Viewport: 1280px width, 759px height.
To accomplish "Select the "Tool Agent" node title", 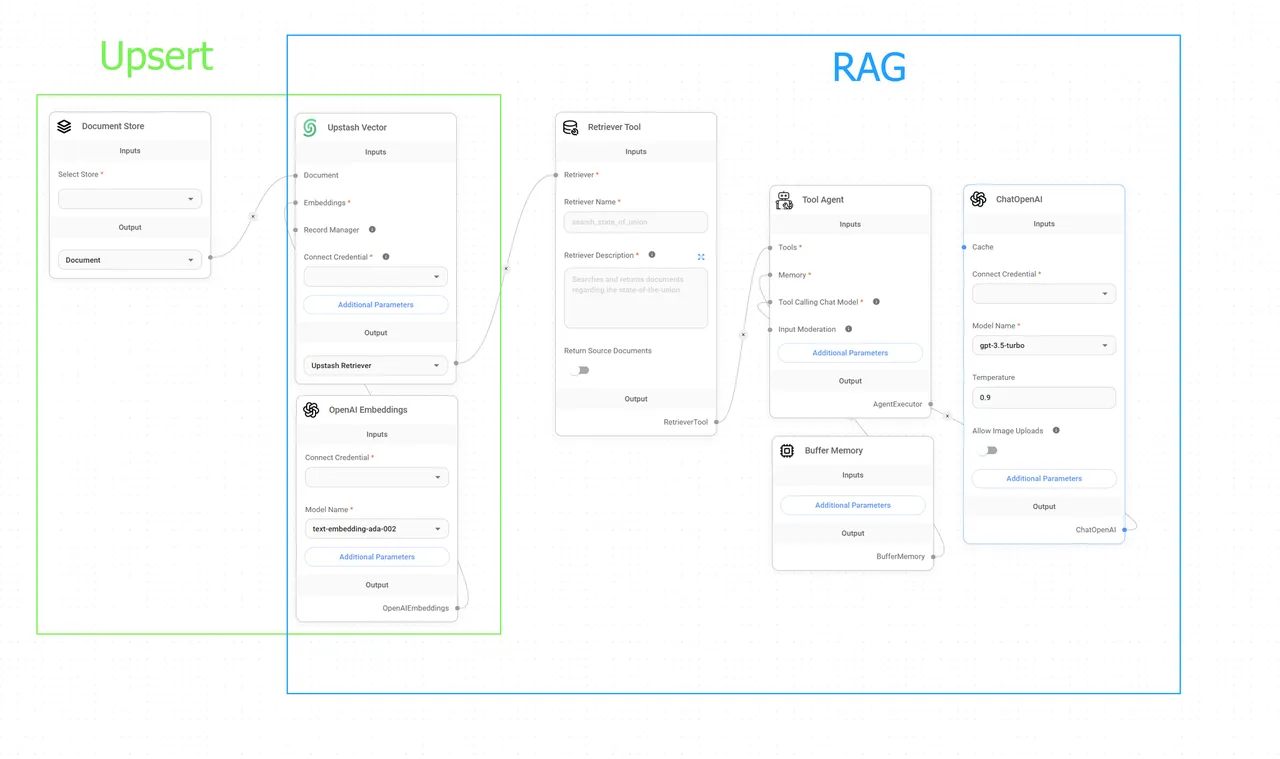I will point(823,200).
